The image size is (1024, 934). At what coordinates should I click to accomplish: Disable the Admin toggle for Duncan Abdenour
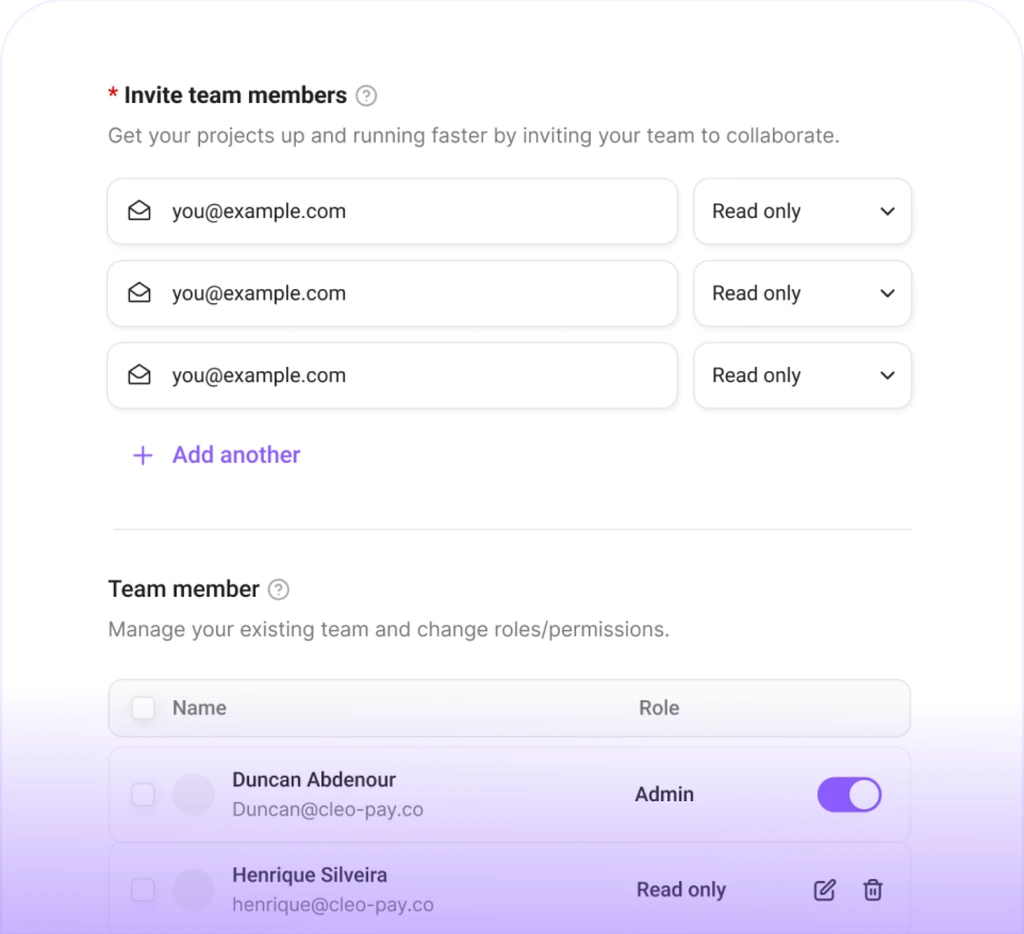point(849,794)
